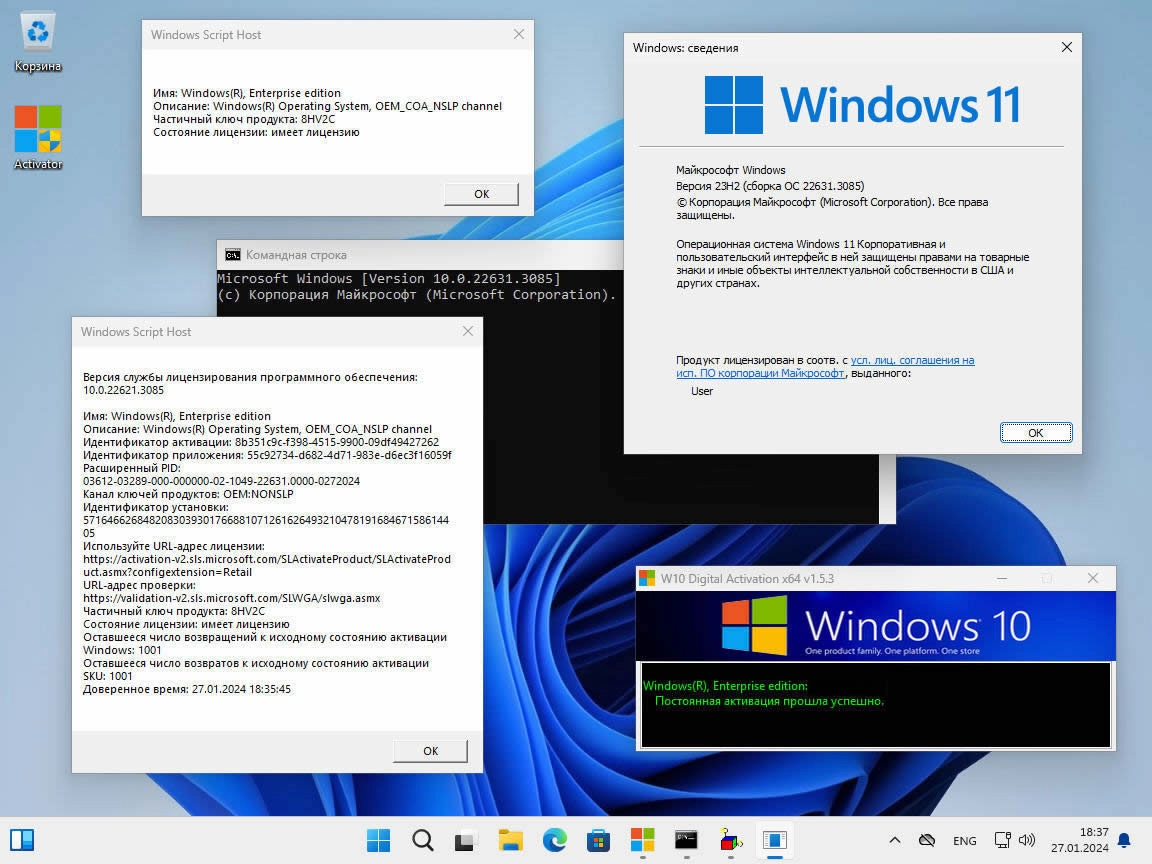The image size is (1152, 864).
Task: Click the trusted time 27.01.2024 18:35:45 line
Action: pyautogui.click(x=187, y=689)
